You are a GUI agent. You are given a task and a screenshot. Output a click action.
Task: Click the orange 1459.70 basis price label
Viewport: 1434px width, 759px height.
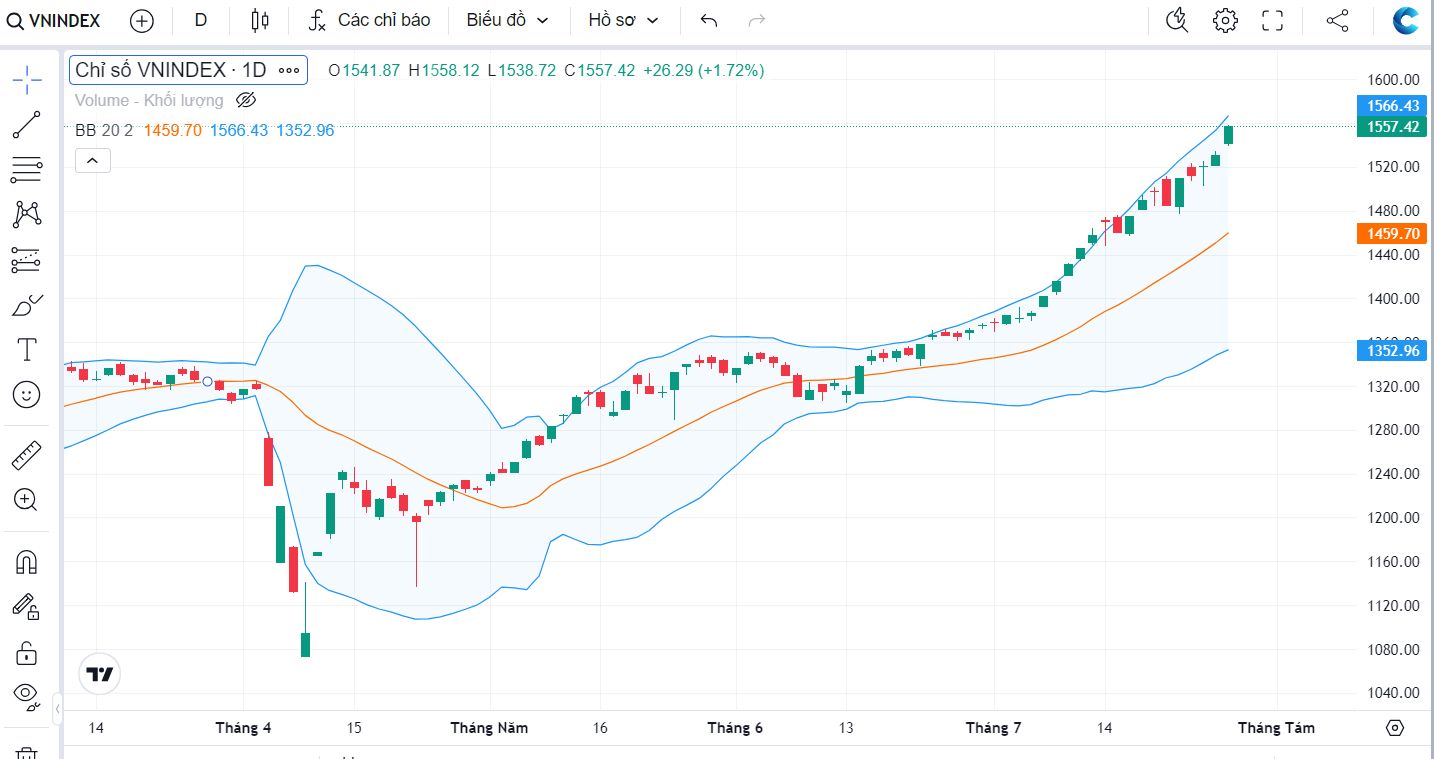(1394, 234)
